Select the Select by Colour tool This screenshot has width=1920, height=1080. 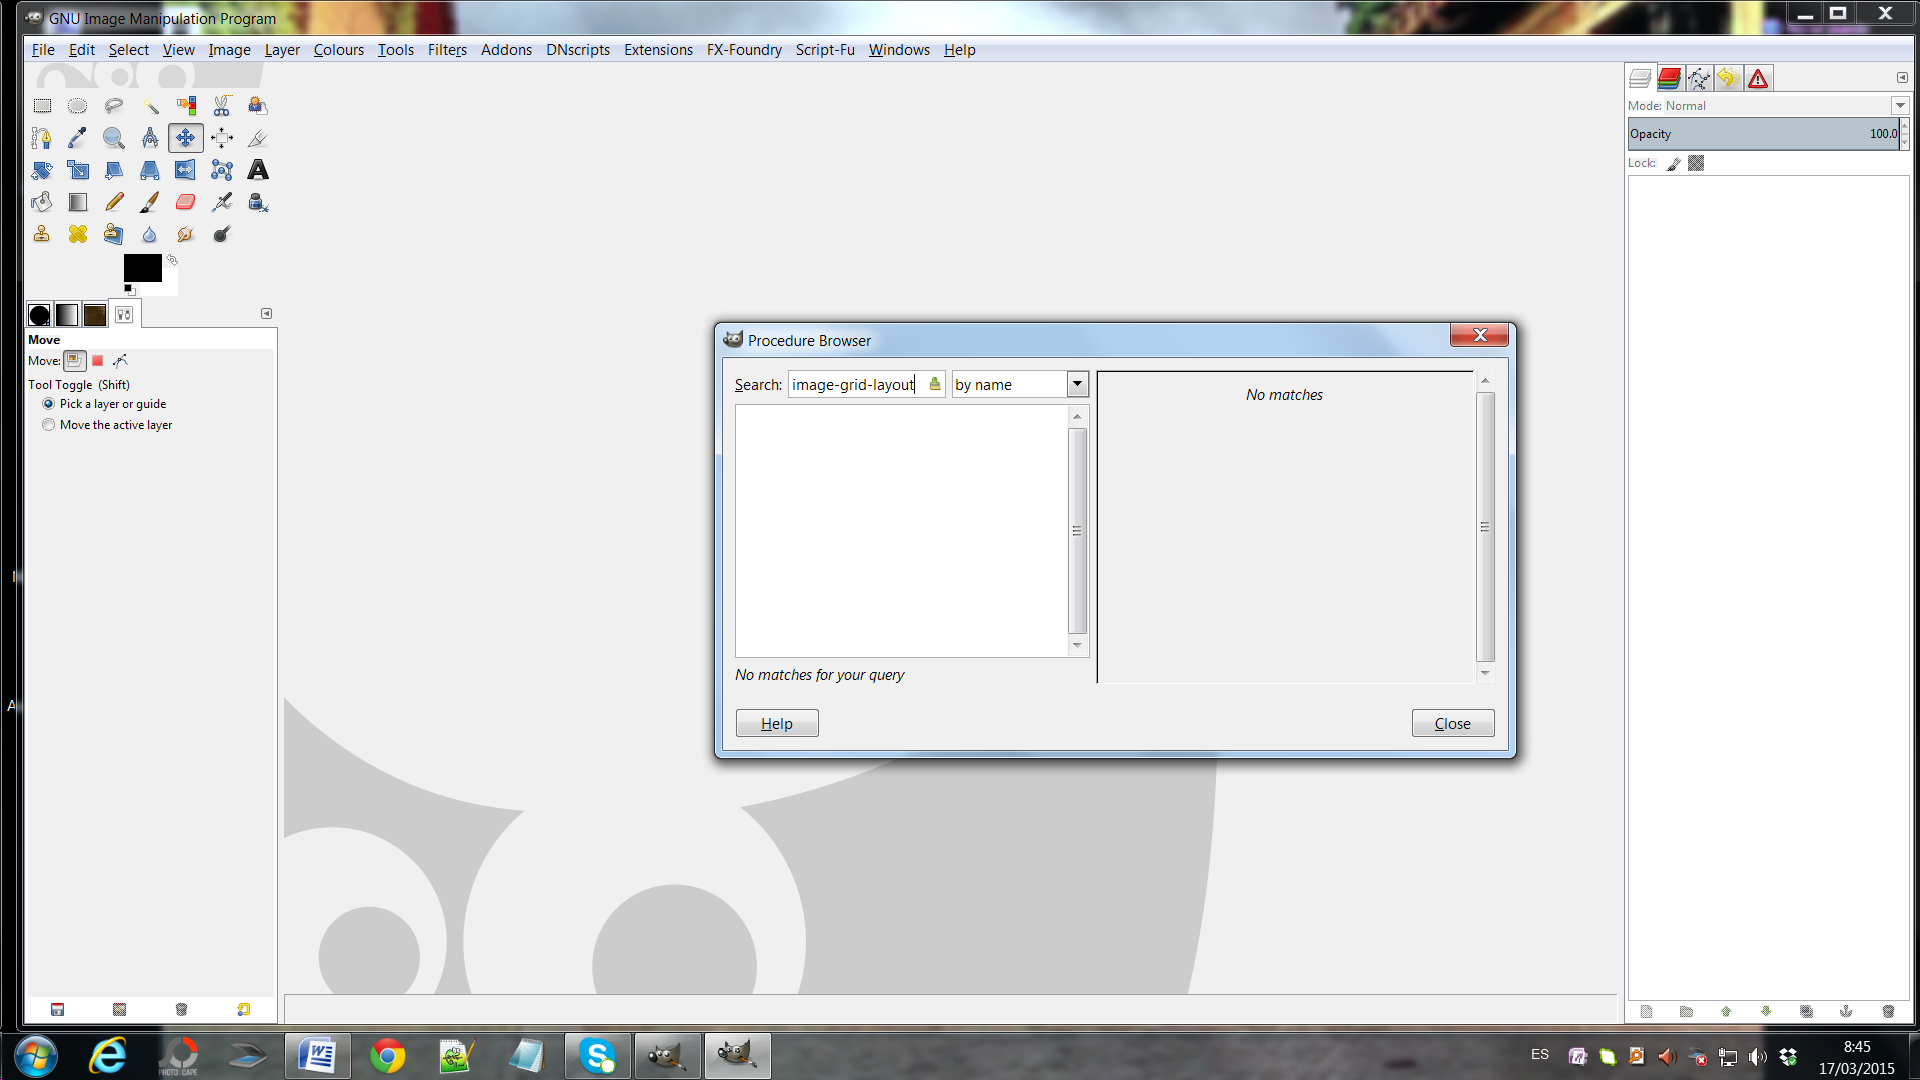(186, 106)
